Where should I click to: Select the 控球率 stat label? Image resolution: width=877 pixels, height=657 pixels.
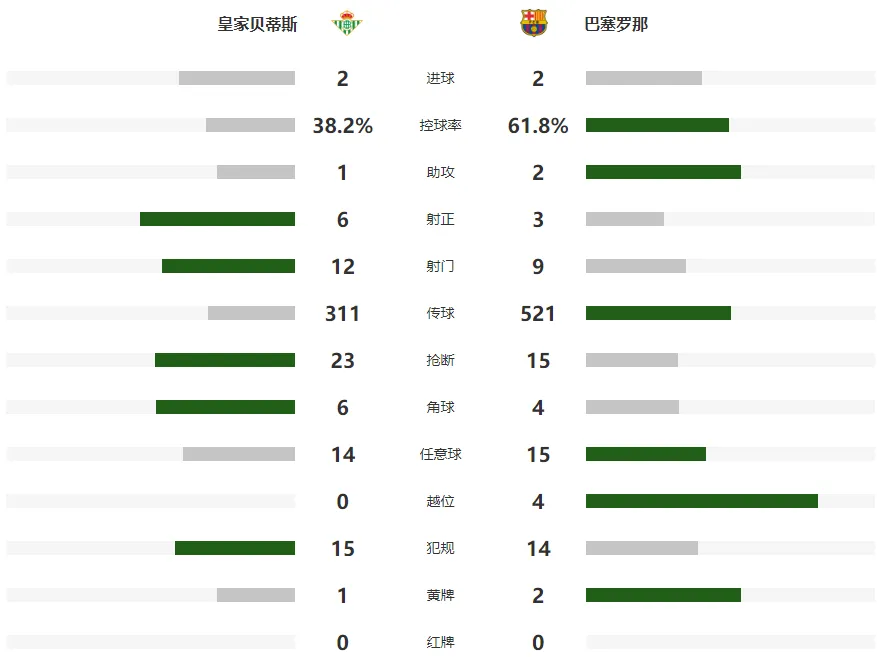pyautogui.click(x=440, y=125)
